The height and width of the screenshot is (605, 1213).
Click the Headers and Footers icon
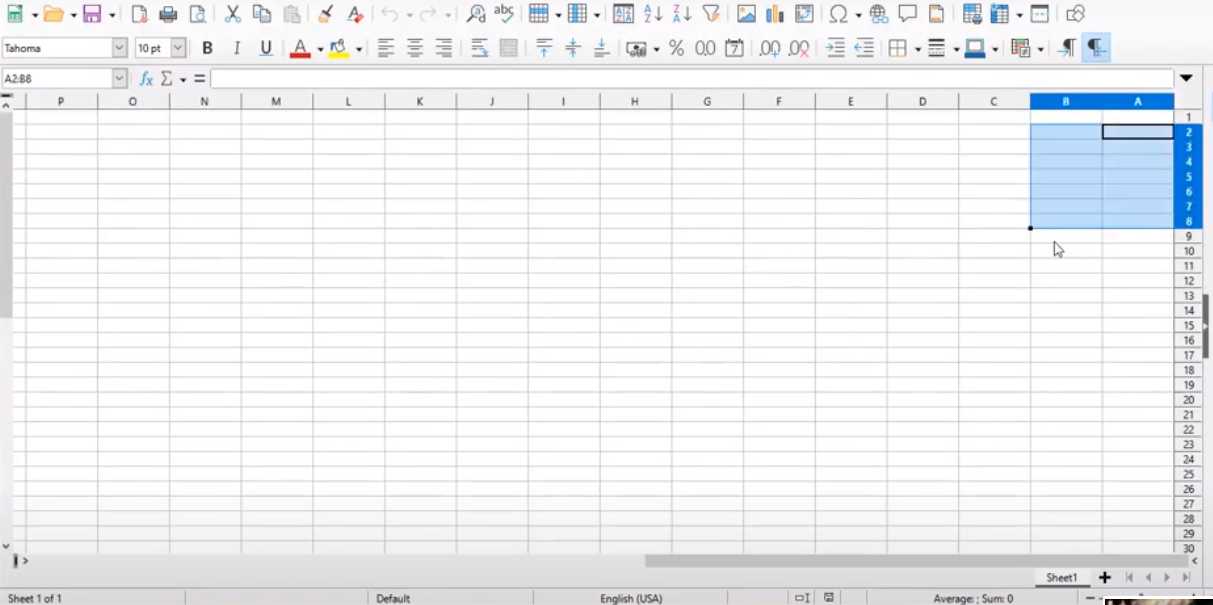pos(937,14)
